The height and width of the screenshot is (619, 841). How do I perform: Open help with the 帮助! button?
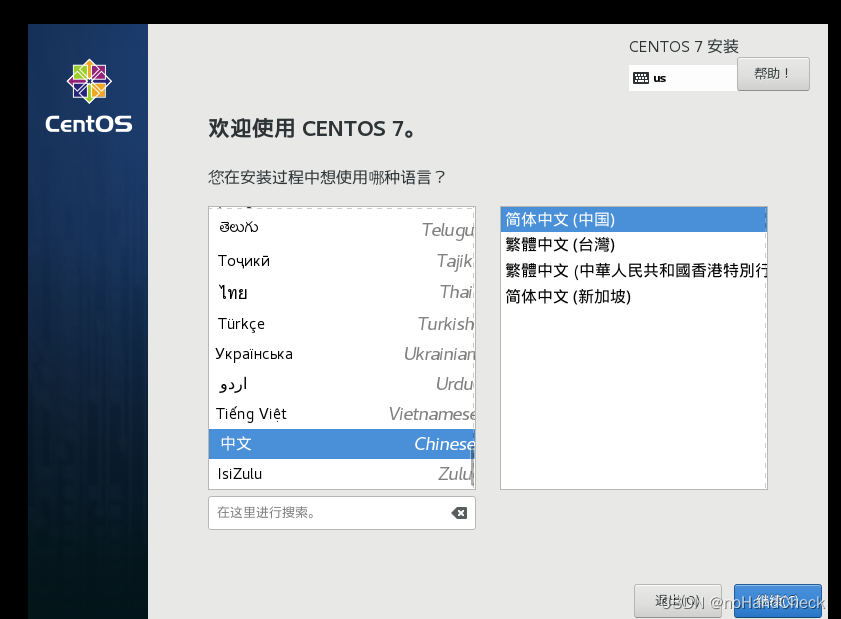773,73
